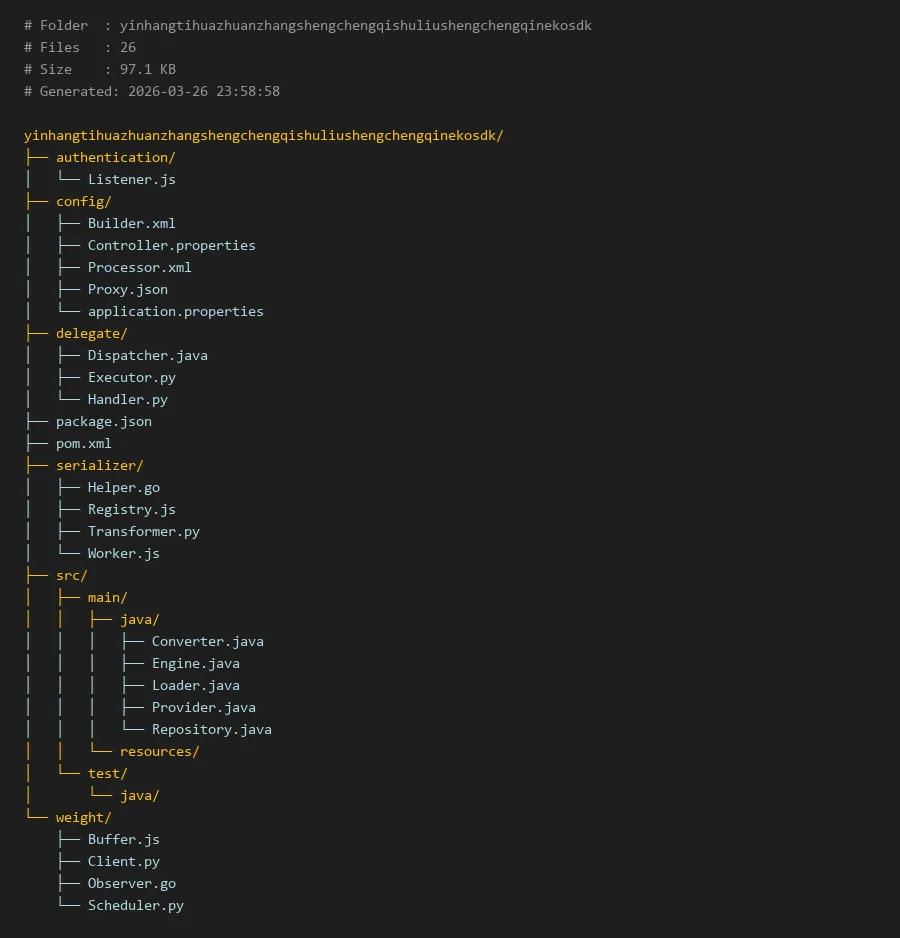900x938 pixels.
Task: Open the Proxy.json file
Action: pos(127,289)
